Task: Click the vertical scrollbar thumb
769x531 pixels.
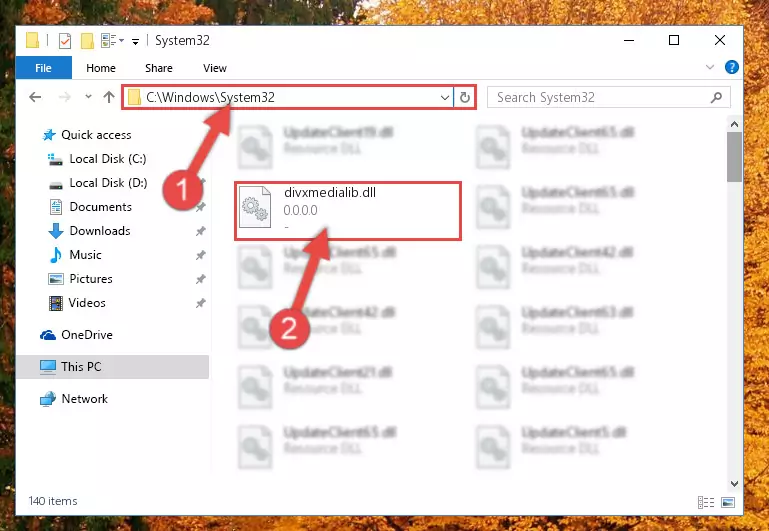Action: pos(734,157)
